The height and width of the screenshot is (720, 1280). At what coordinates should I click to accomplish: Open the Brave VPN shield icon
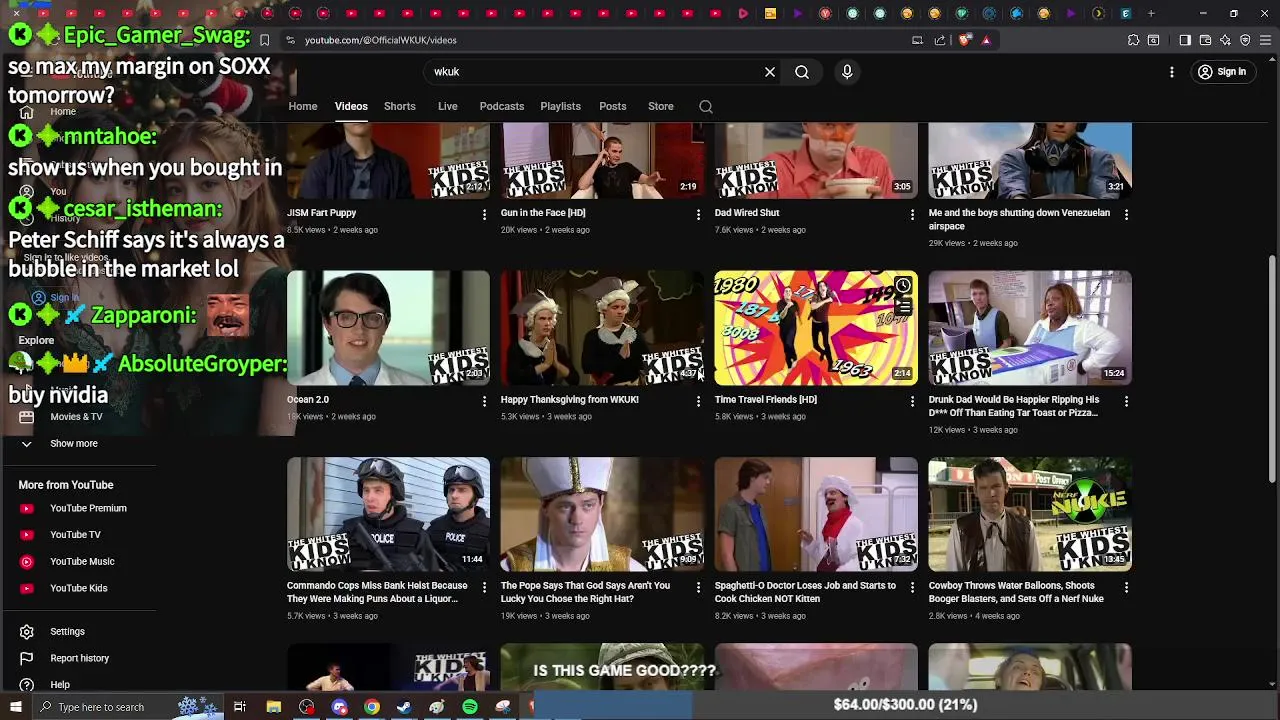click(x=1245, y=40)
